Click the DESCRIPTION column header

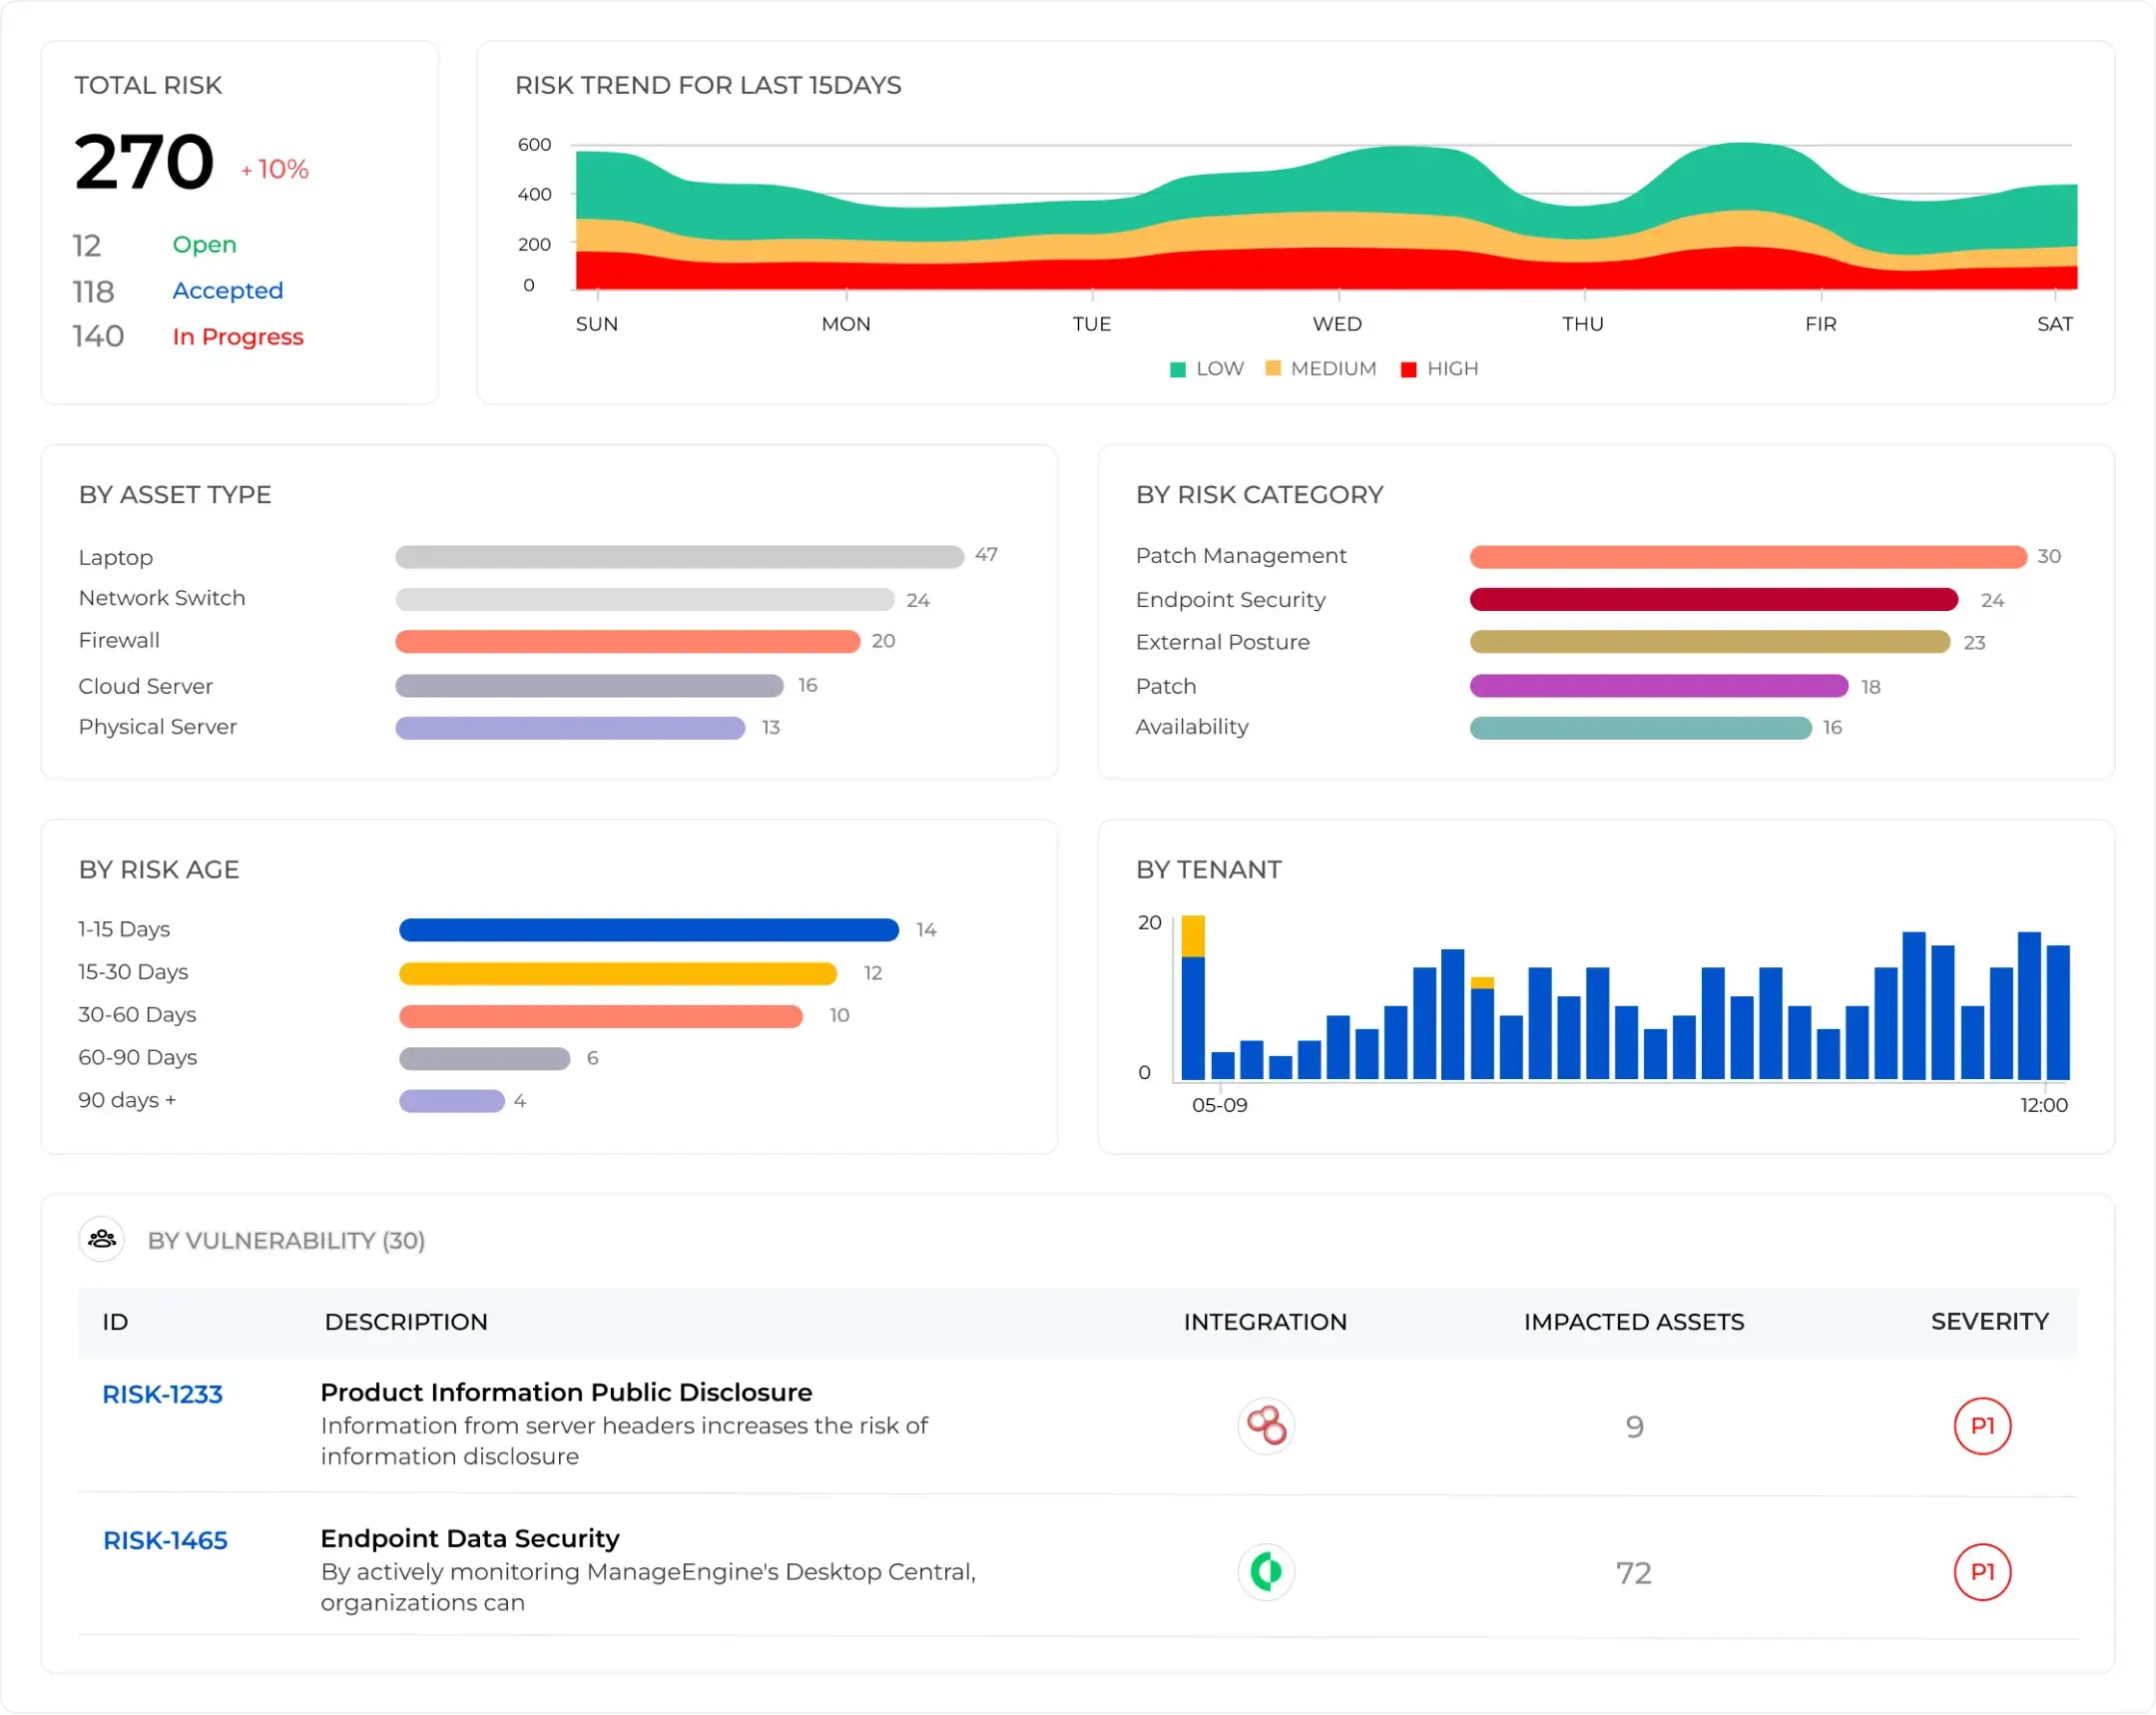406,1322
